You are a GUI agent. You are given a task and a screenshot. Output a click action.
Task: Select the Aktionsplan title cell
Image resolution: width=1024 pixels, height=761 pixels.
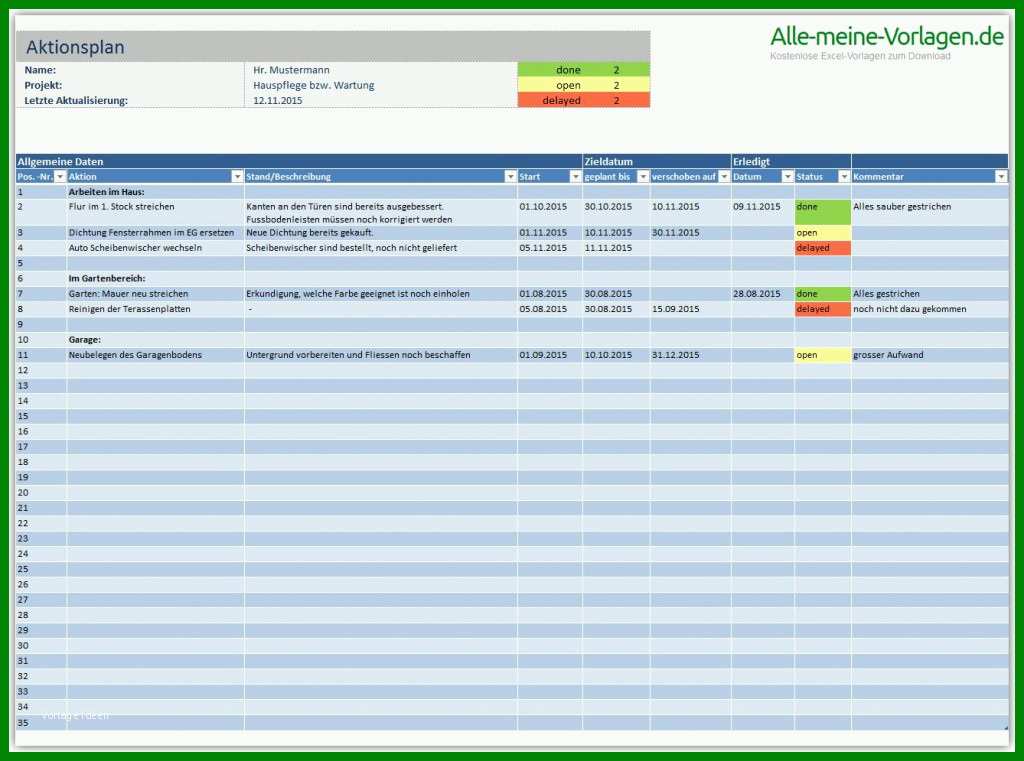click(332, 46)
